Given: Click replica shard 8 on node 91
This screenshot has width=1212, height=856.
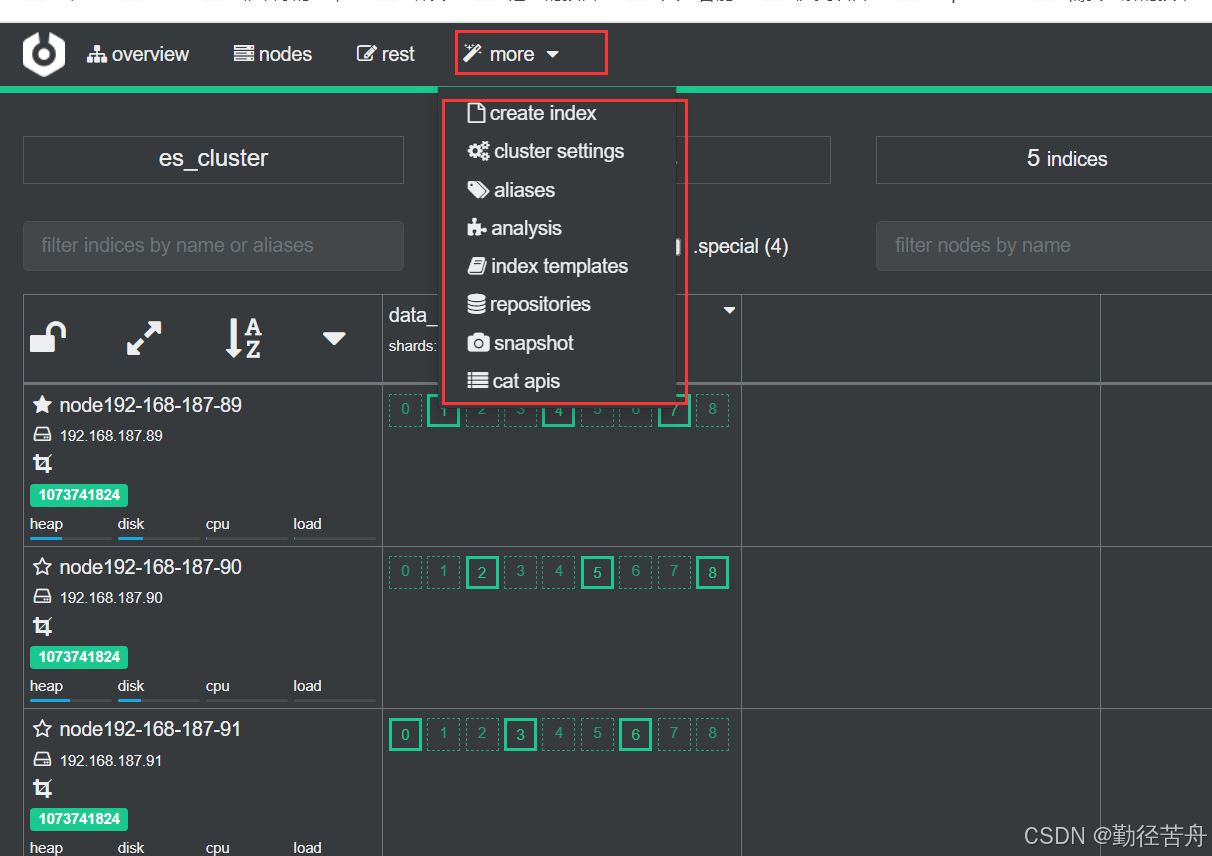Looking at the screenshot, I should coord(712,734).
